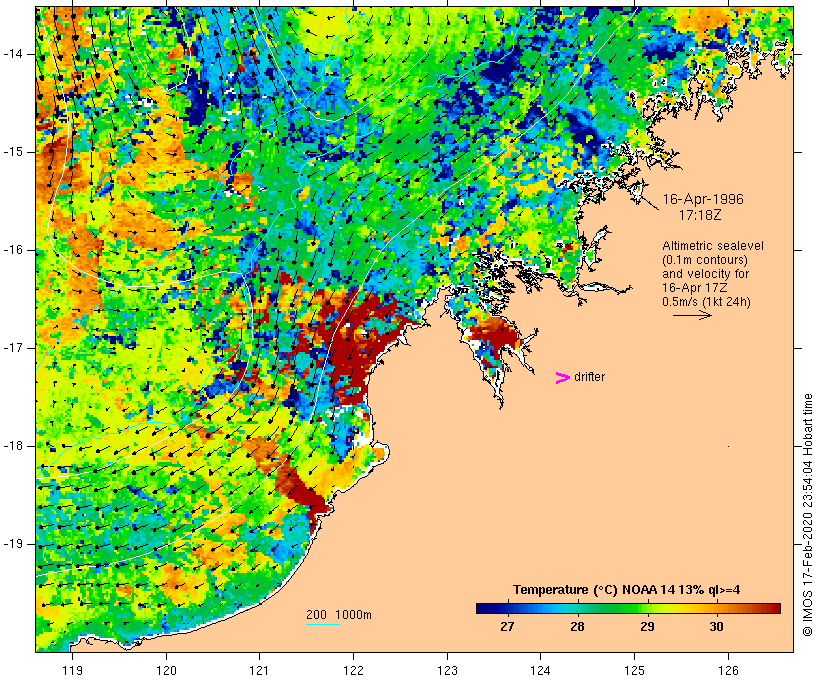Click longitude axis label 121
Image resolution: width=820 pixels, height=680 pixels.
click(259, 670)
